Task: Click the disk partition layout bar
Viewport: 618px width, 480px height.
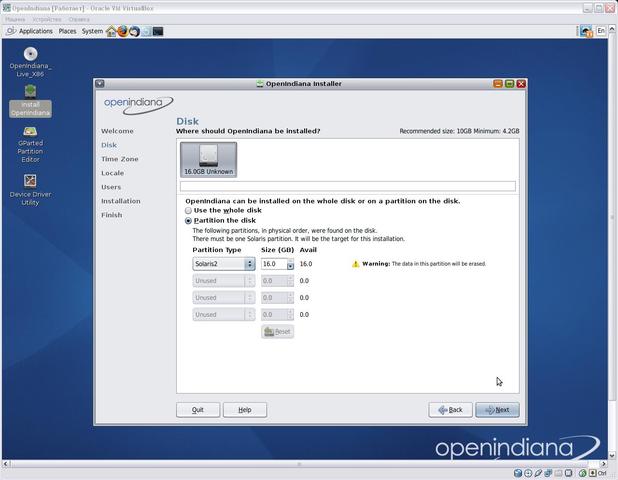Action: (x=348, y=186)
